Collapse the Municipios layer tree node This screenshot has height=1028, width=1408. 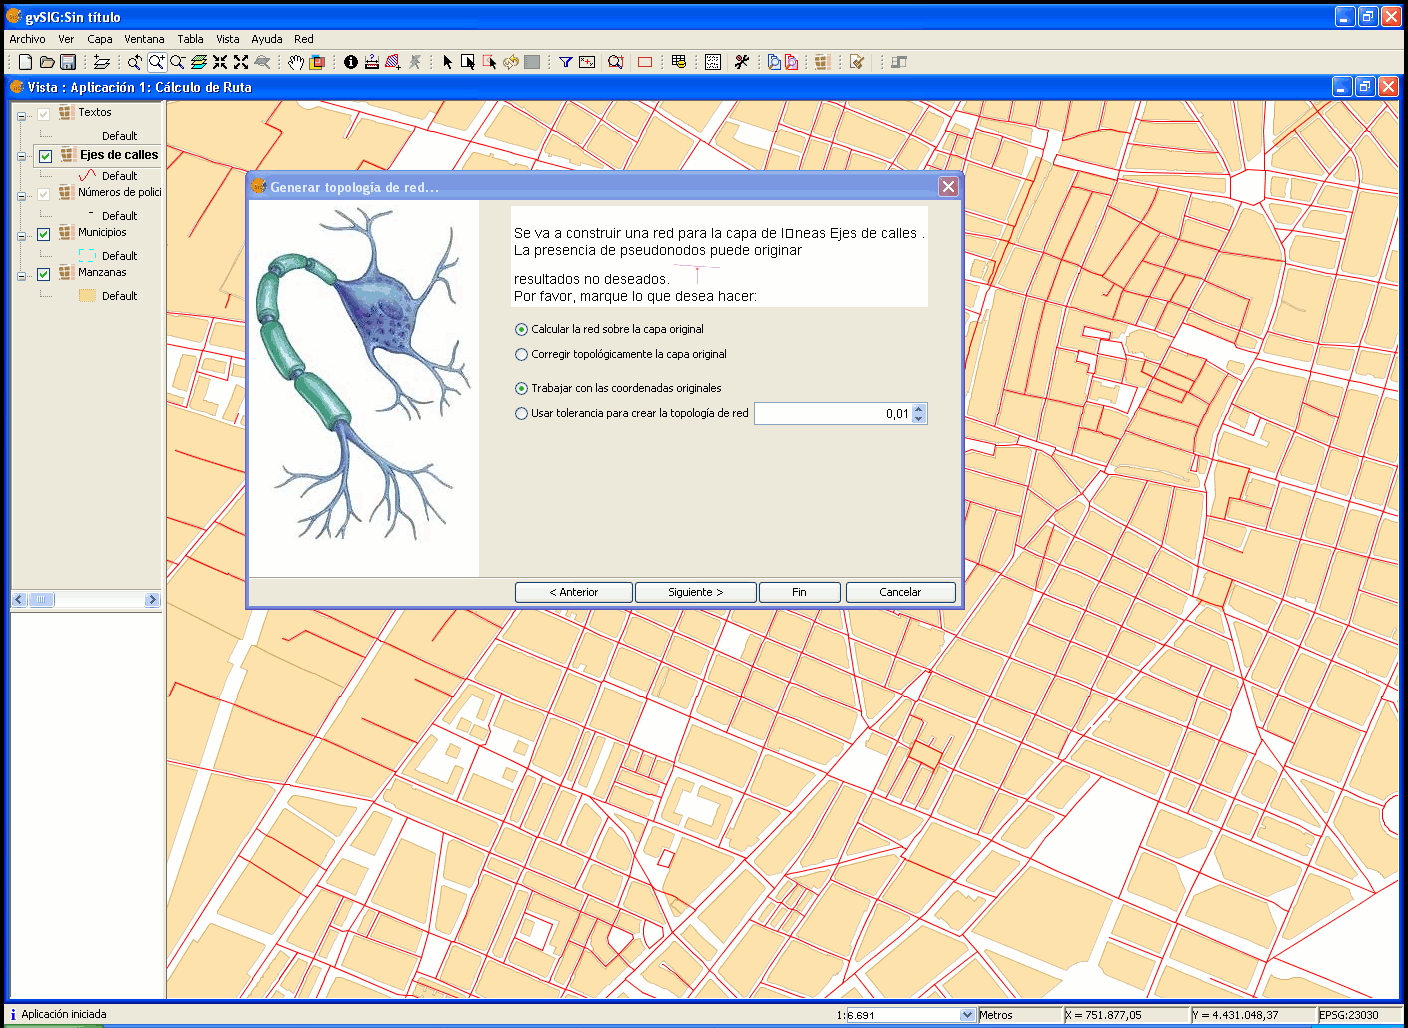click(21, 236)
